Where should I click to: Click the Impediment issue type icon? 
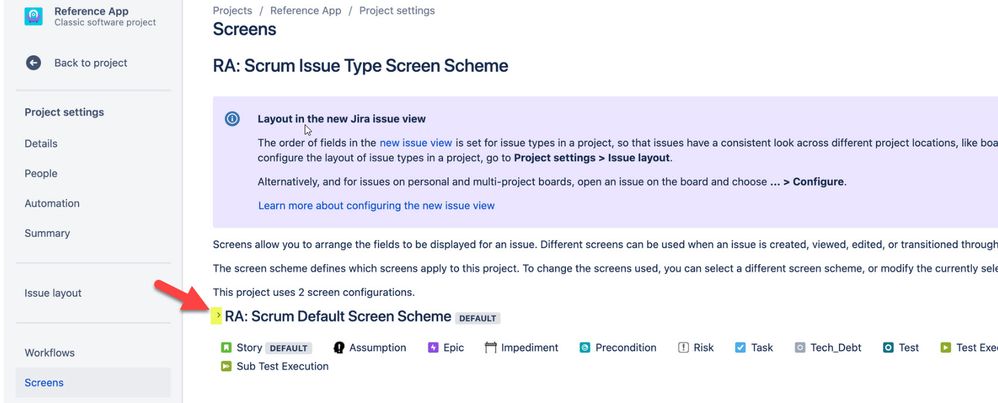coord(491,348)
